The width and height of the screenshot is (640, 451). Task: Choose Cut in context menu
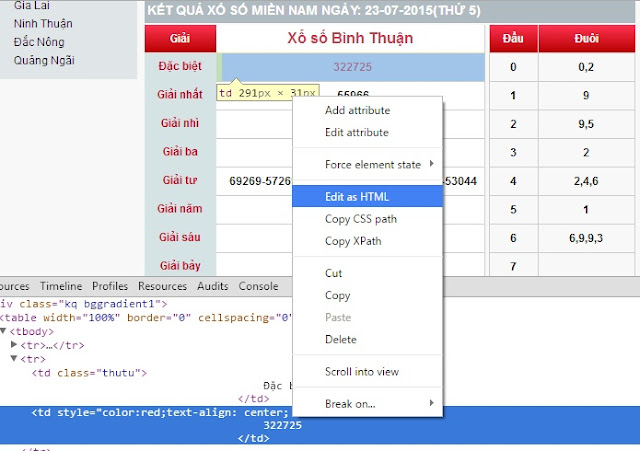367,273
